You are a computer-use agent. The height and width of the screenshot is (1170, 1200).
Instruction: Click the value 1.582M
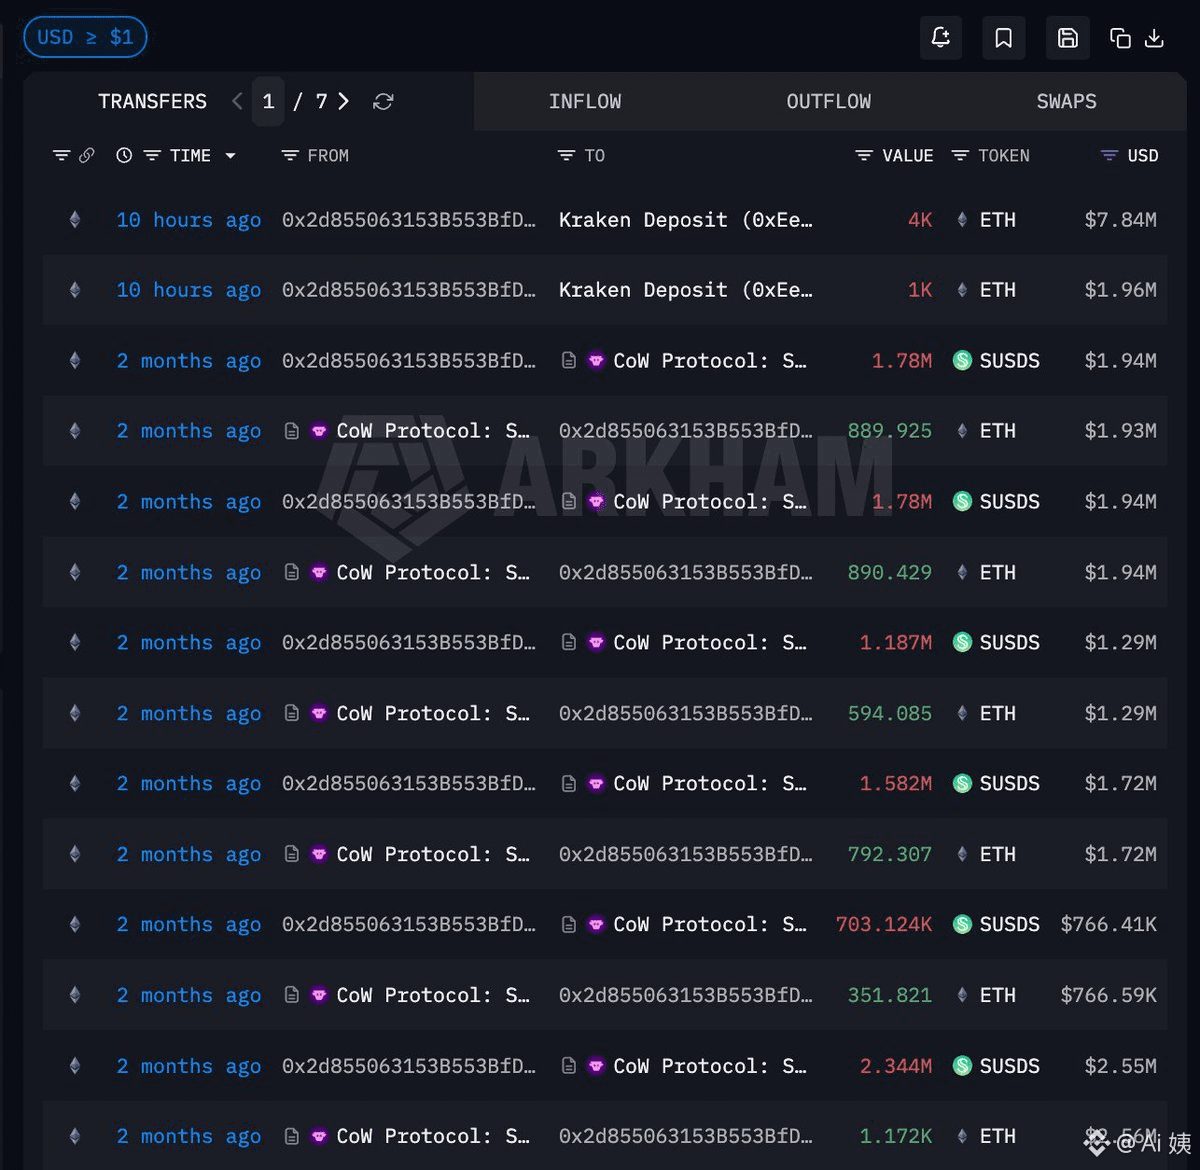(x=895, y=784)
